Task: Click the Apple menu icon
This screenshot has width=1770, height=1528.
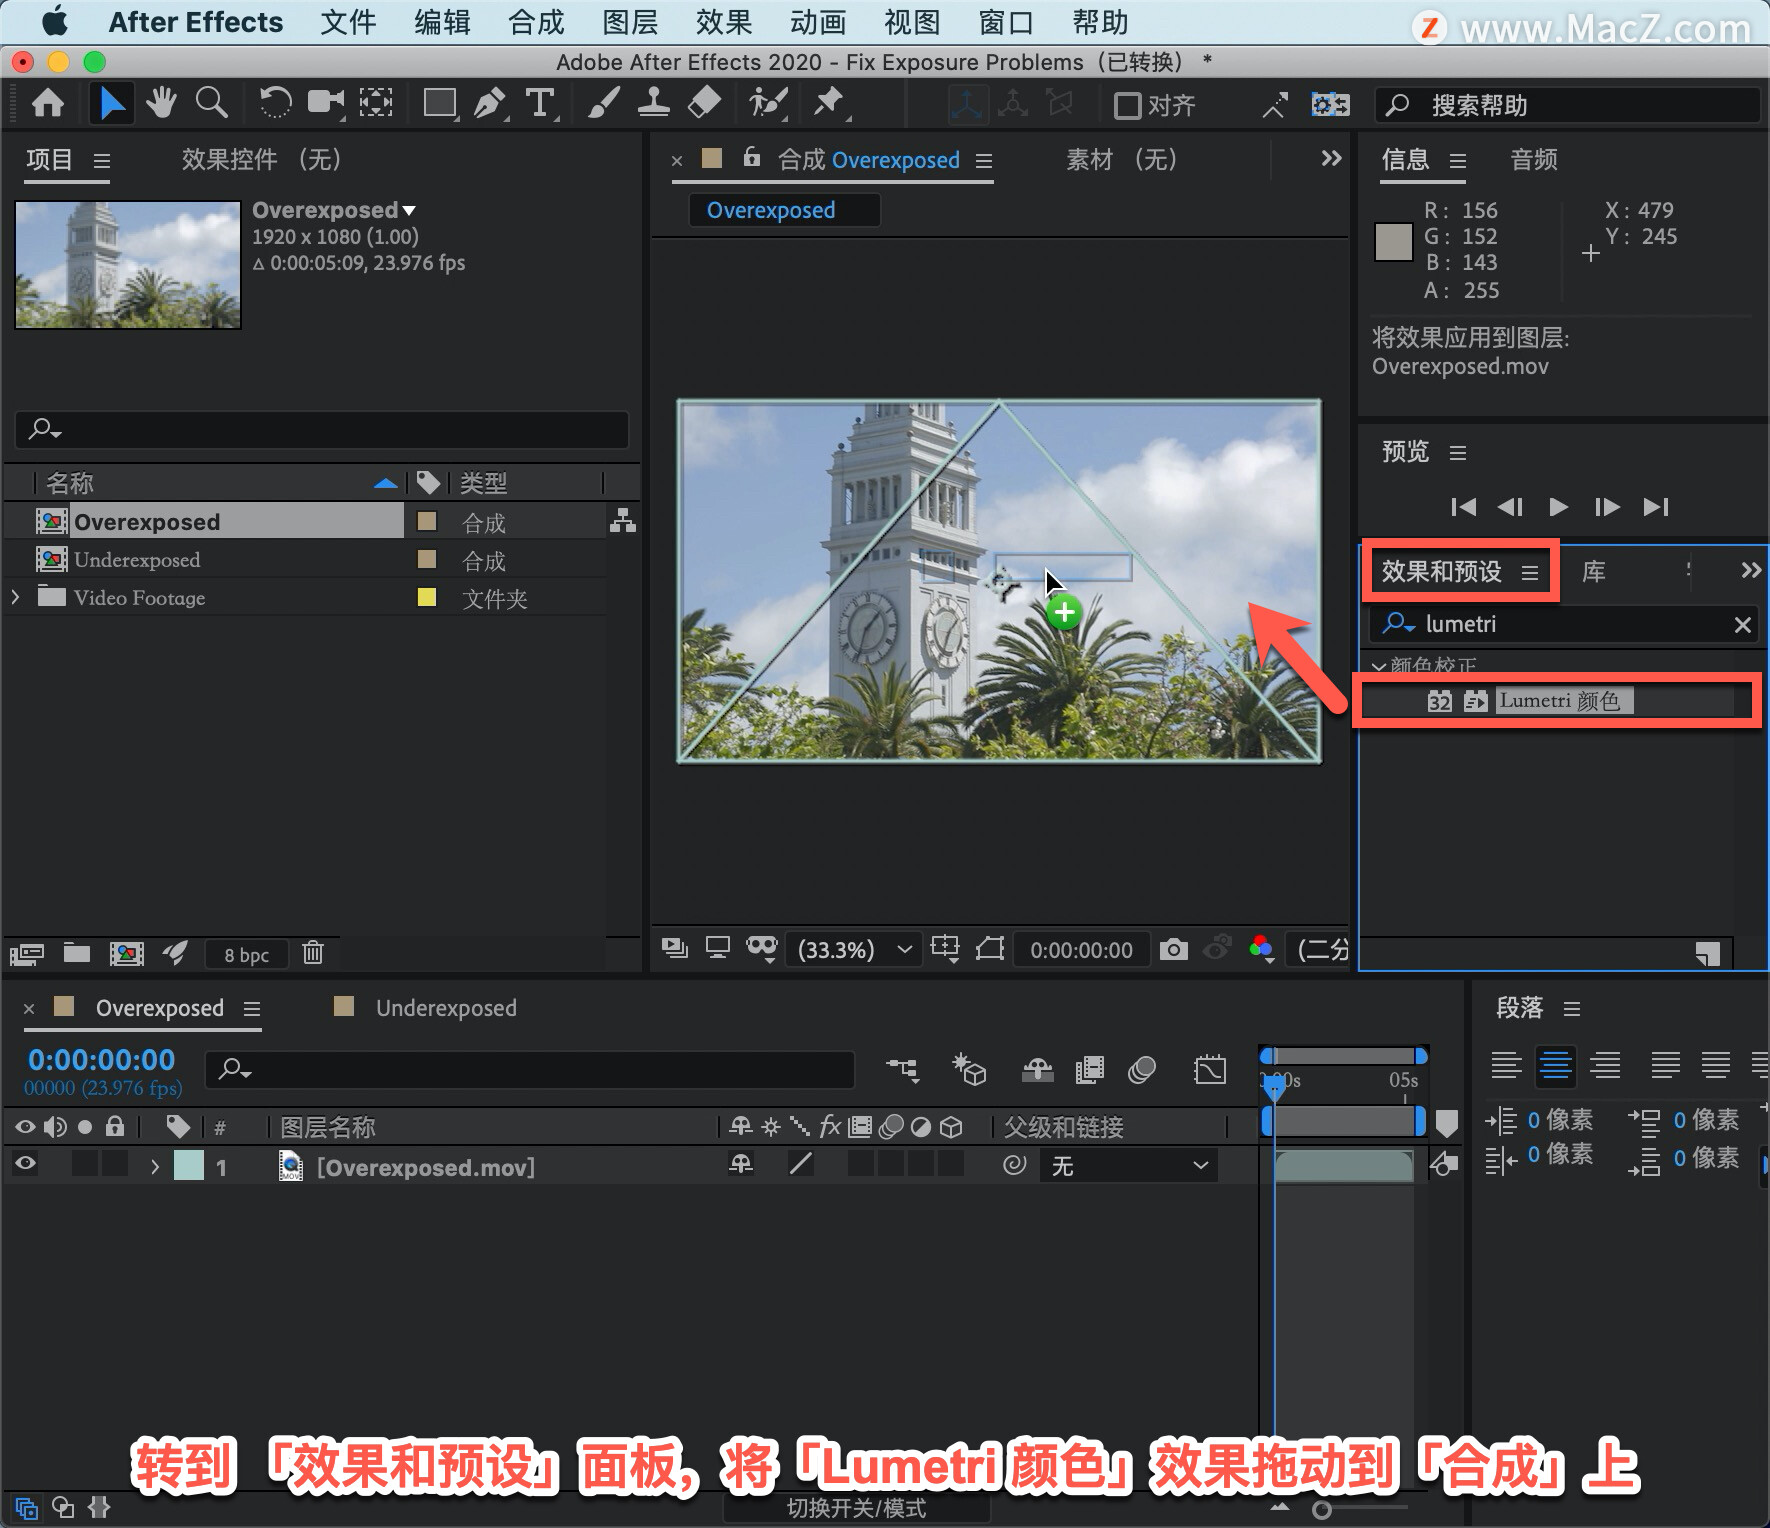Action: (55, 21)
